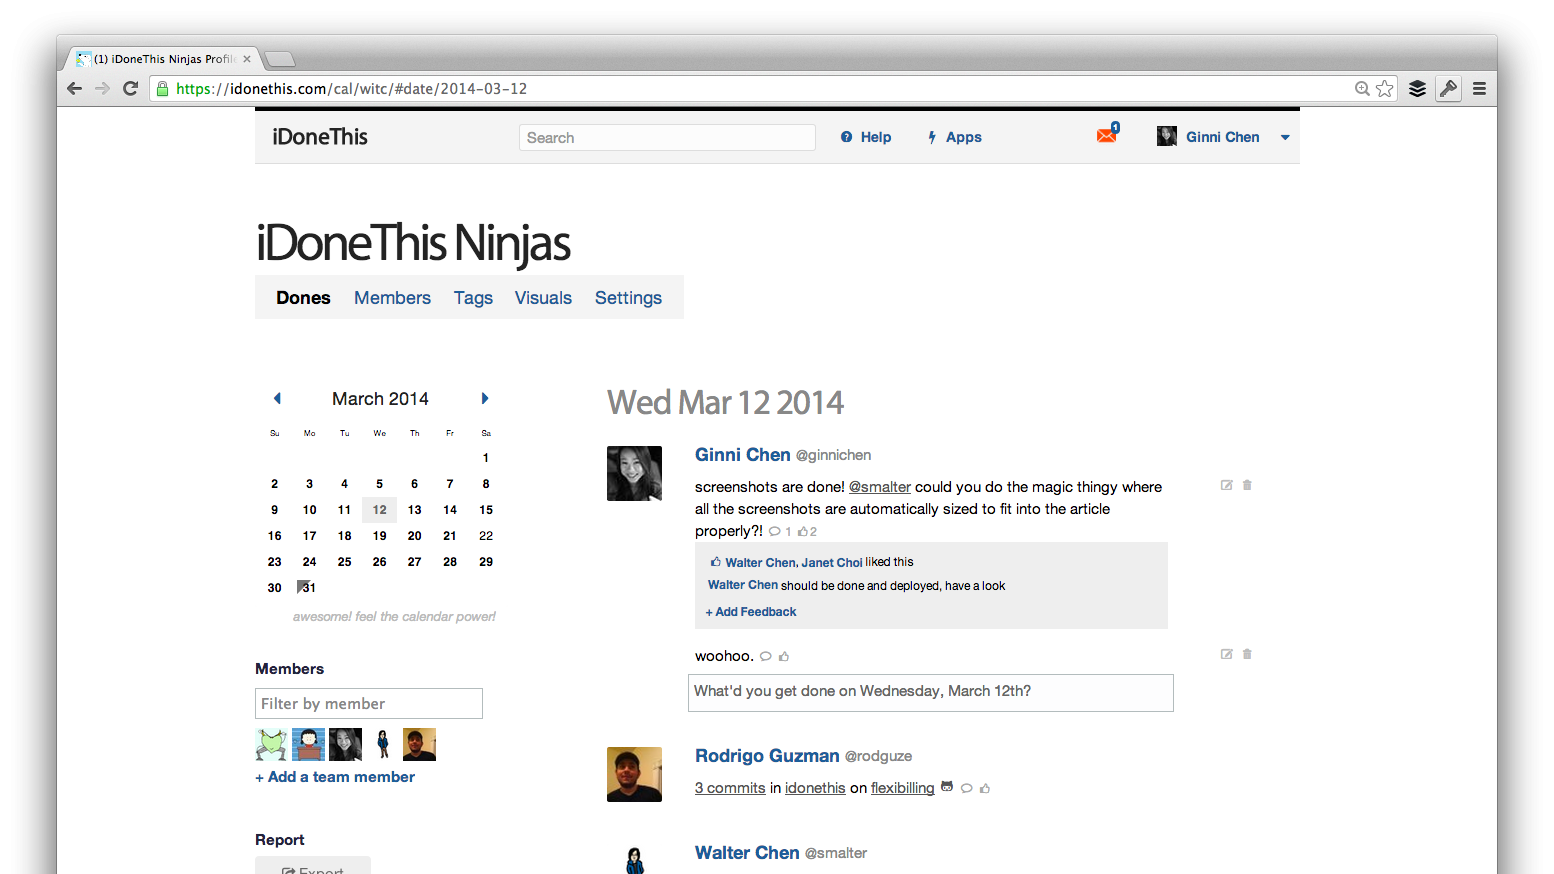Click the edit icon on the screenshots entry

pos(1226,485)
